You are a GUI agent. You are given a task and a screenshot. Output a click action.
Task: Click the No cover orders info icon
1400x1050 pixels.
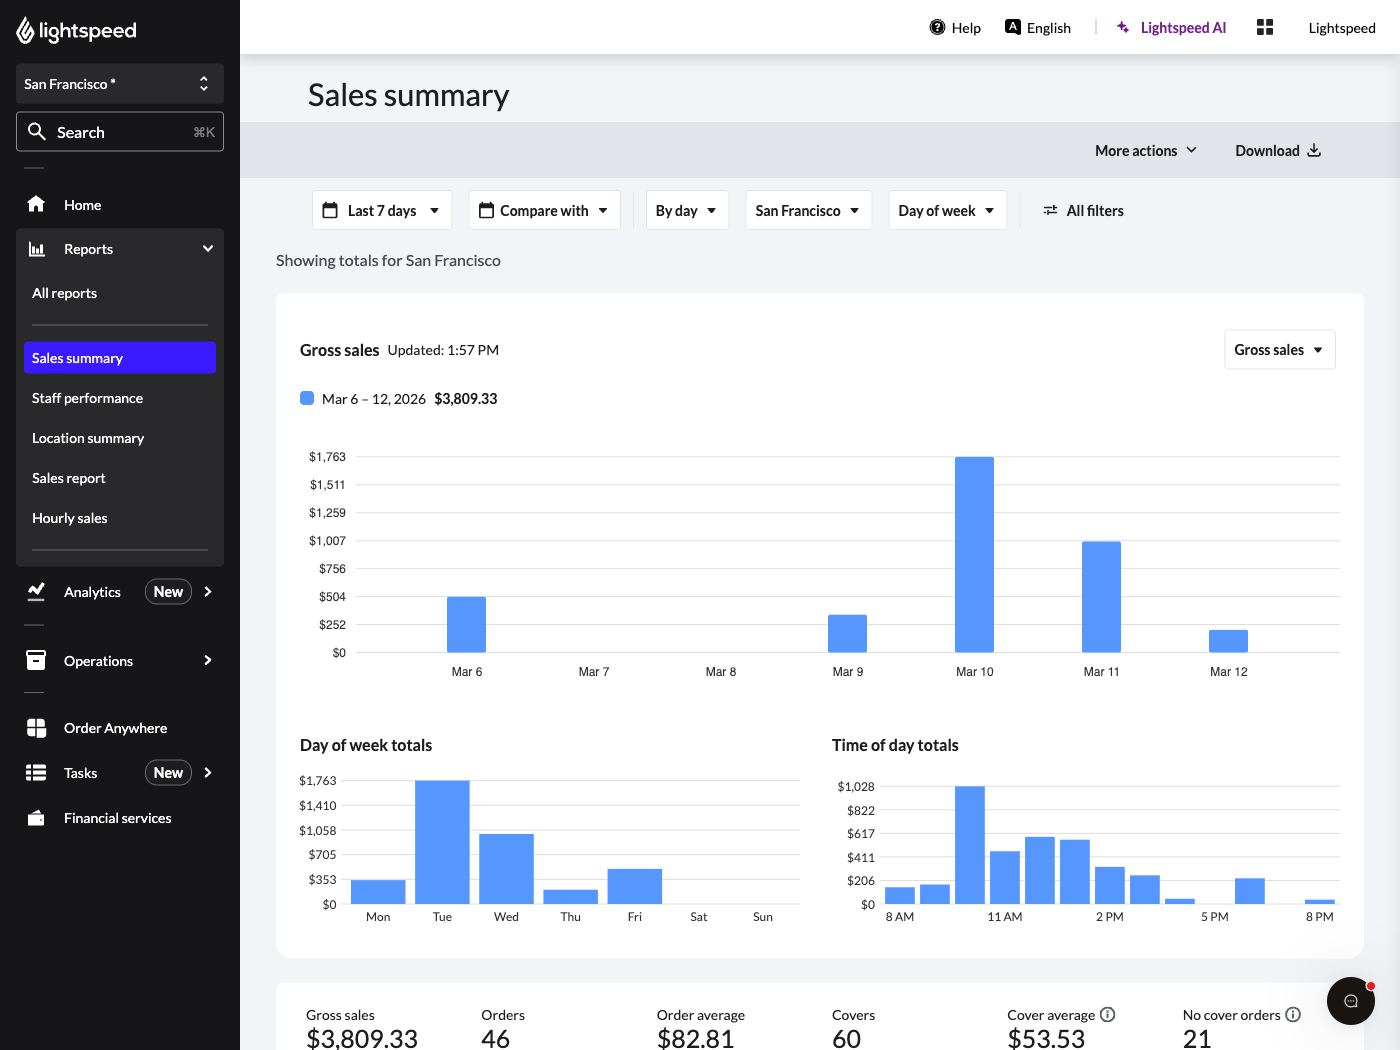point(1295,1014)
